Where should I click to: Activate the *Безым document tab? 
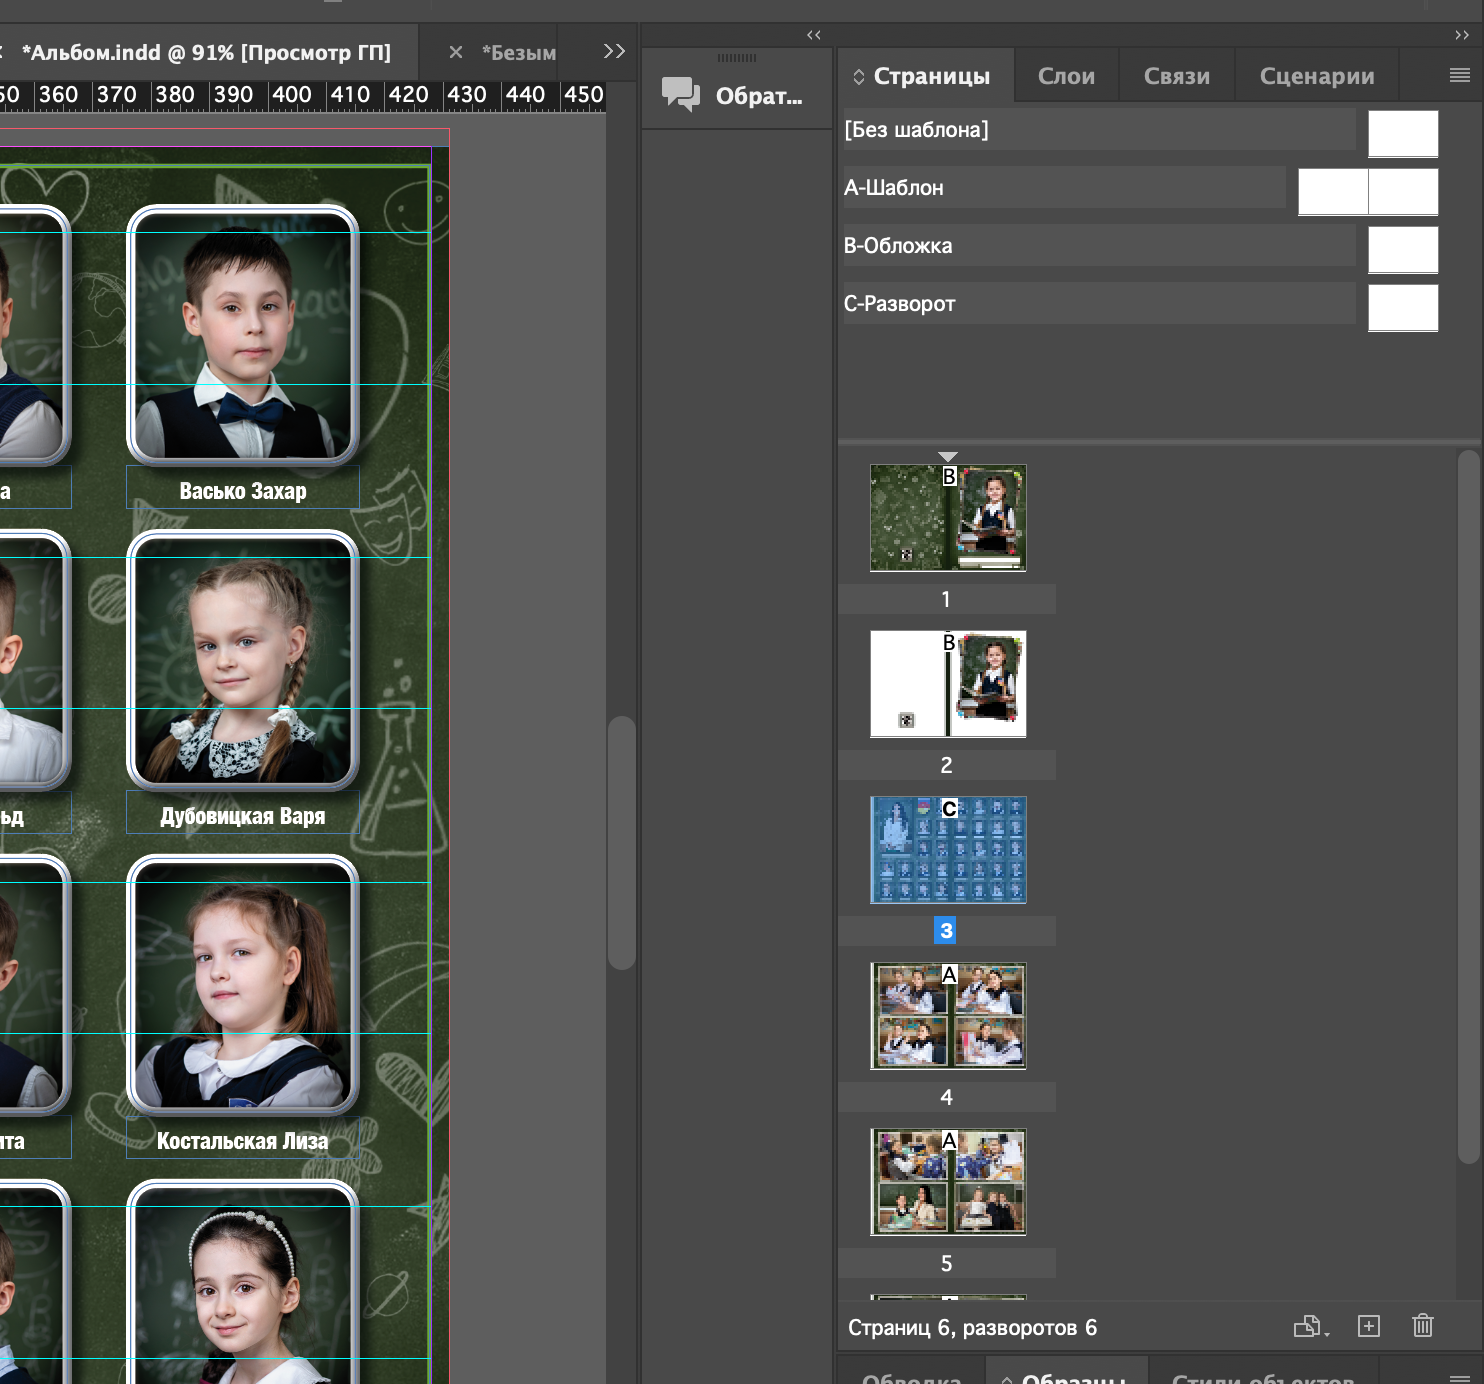518,52
